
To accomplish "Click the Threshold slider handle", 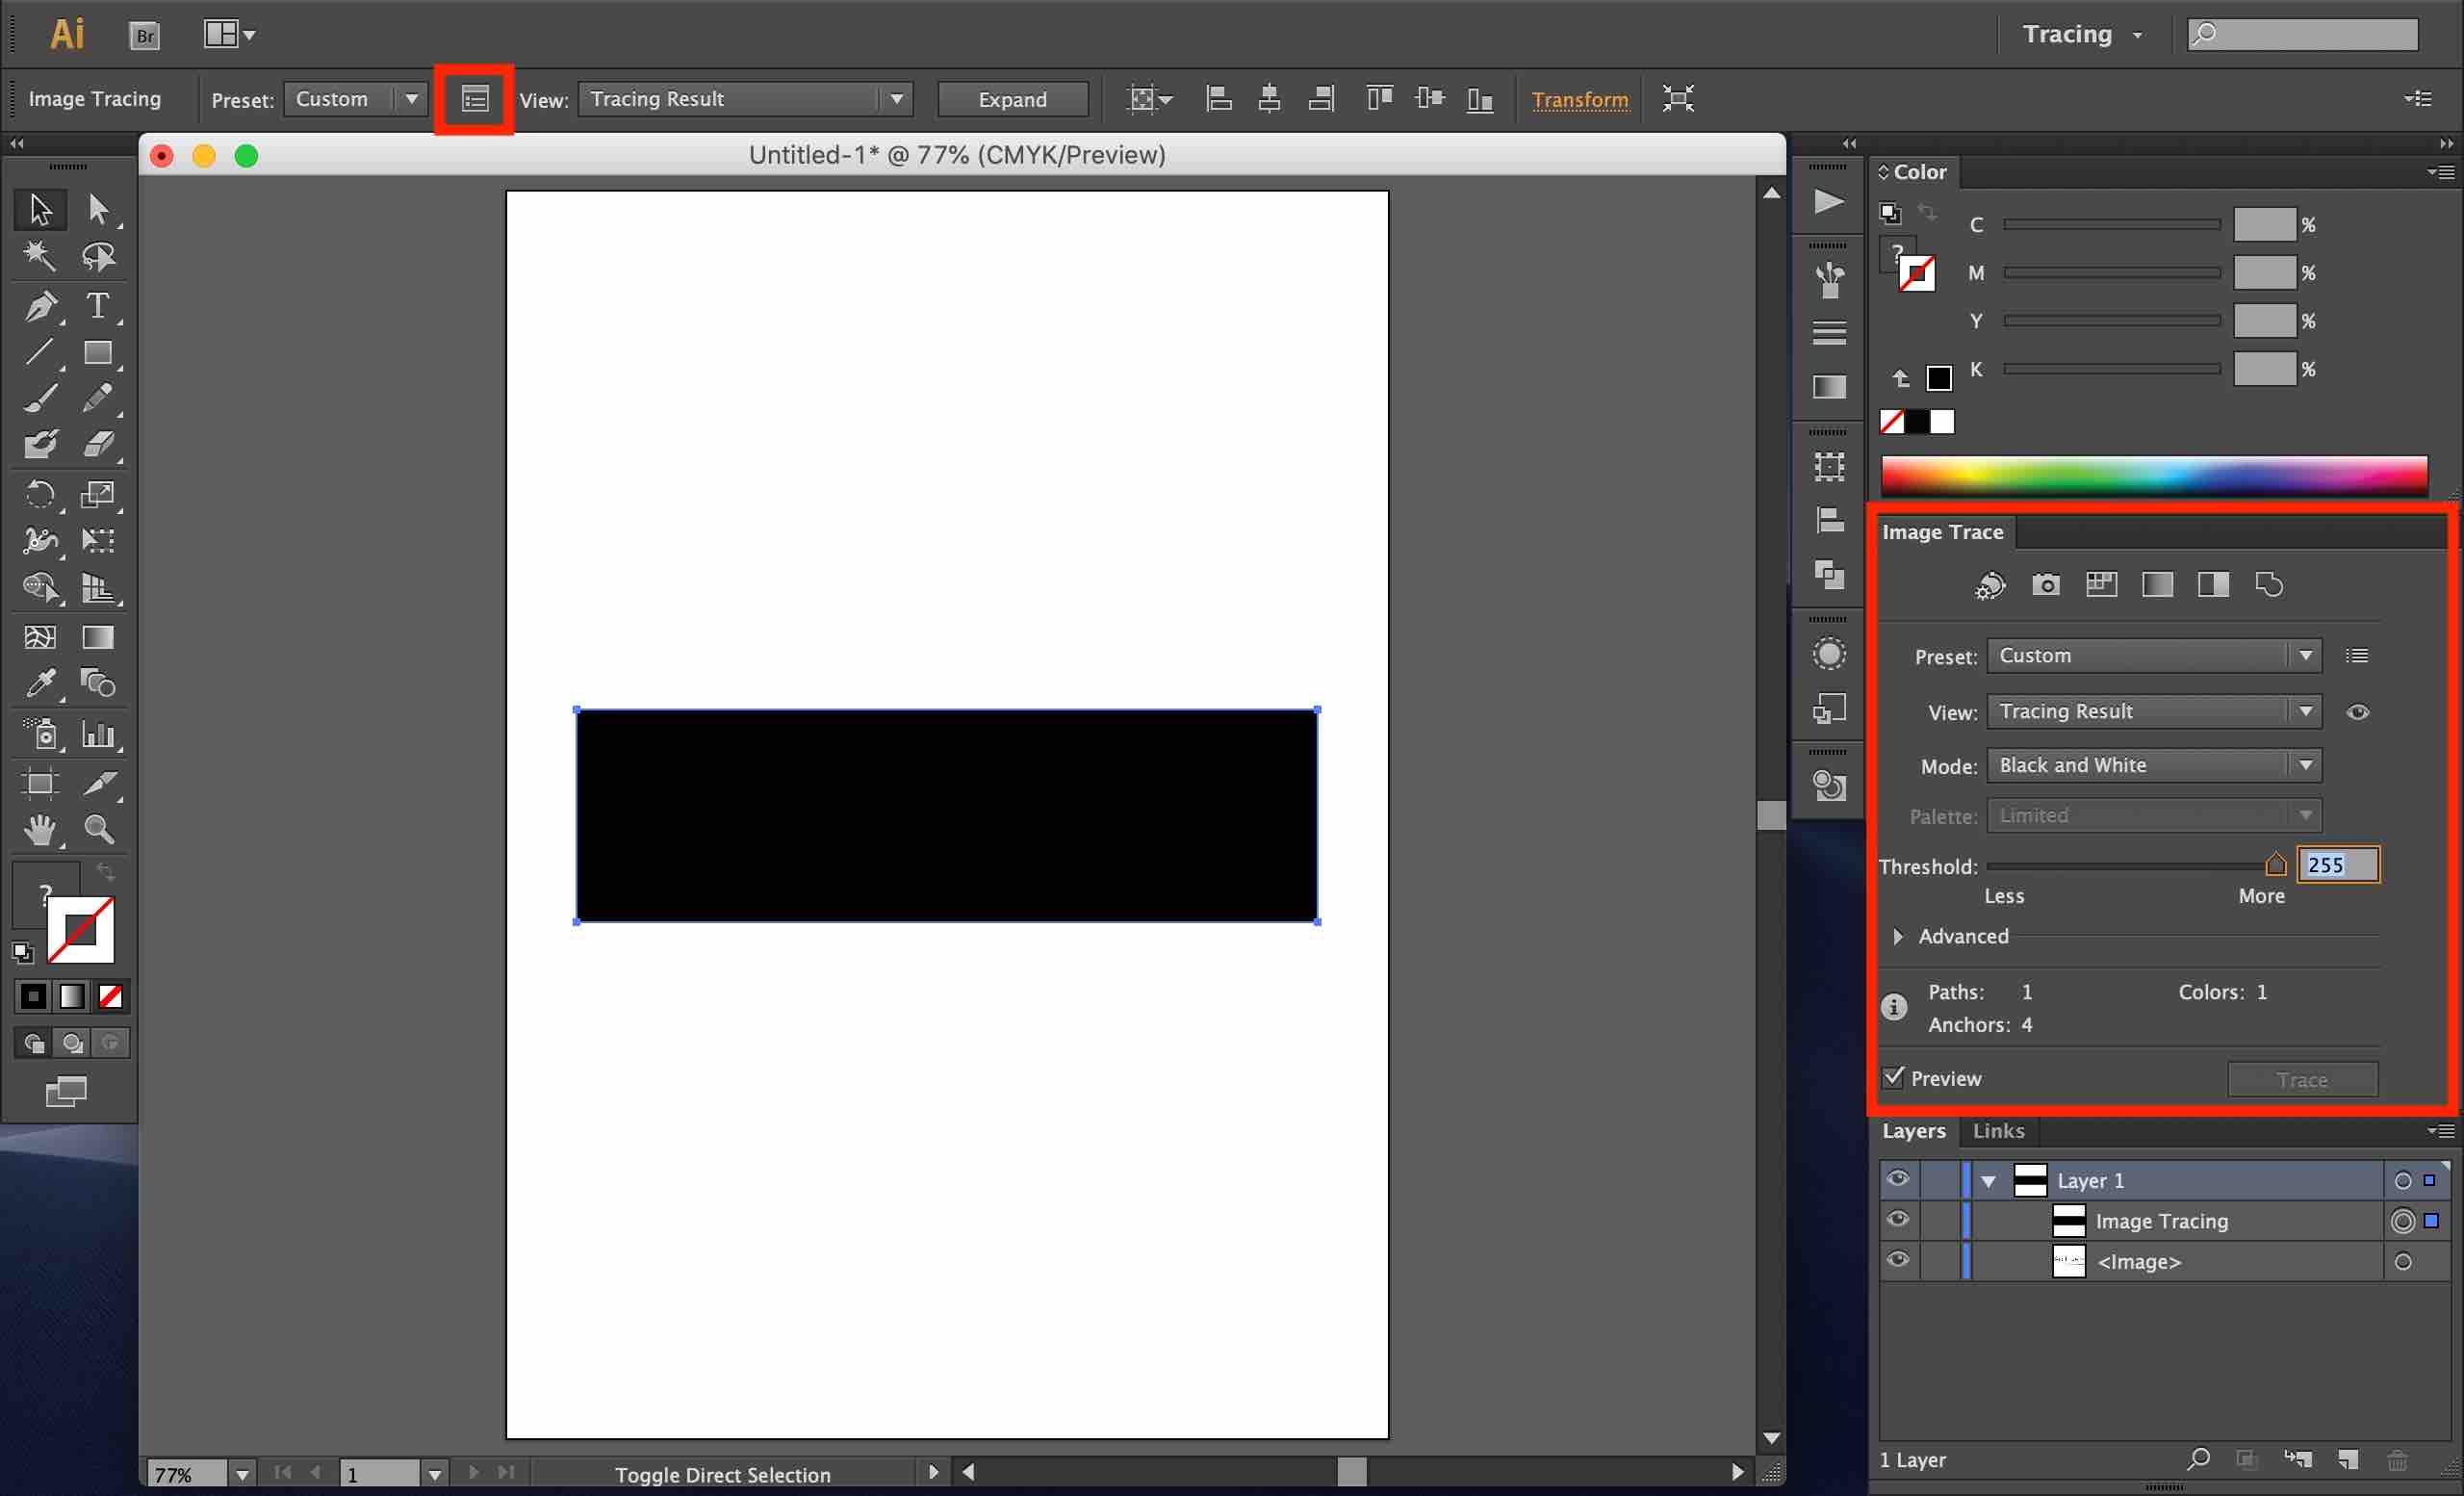I will tap(2276, 864).
